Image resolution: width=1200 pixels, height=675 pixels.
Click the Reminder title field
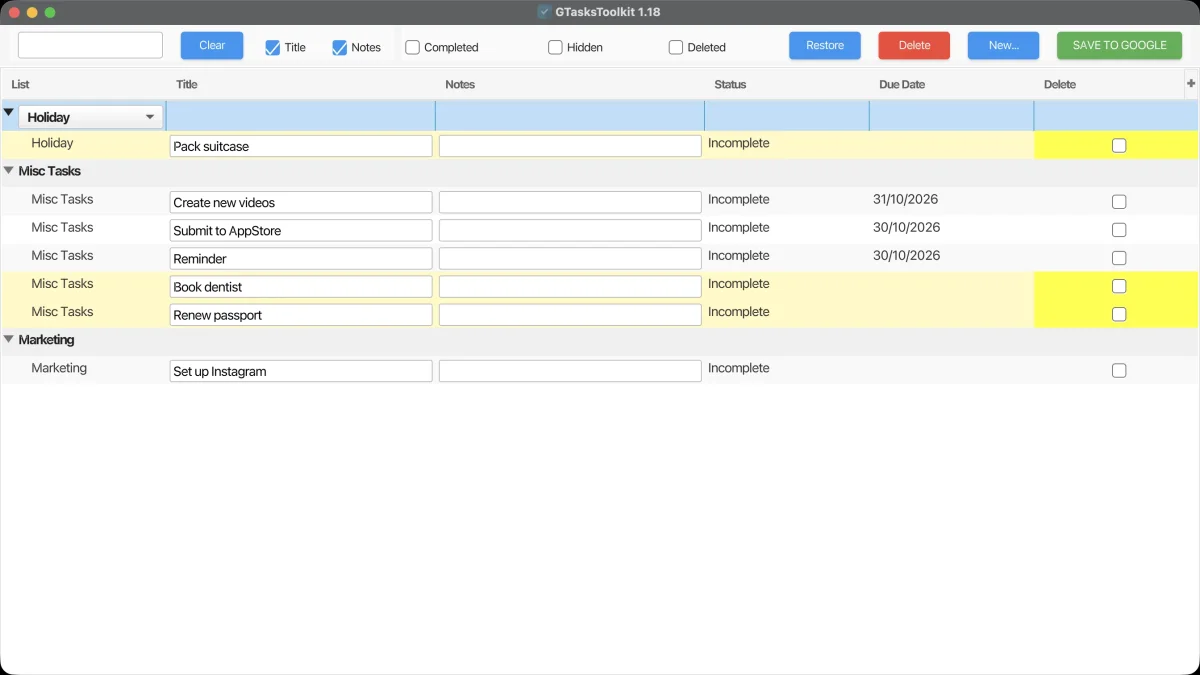tap(301, 258)
